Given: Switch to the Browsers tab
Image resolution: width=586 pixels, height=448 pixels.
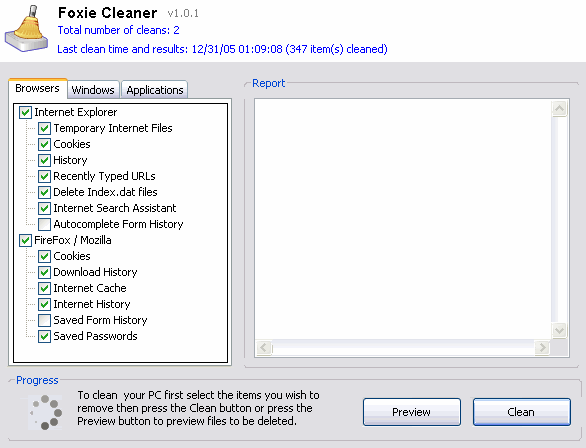Looking at the screenshot, I should [x=37, y=89].
